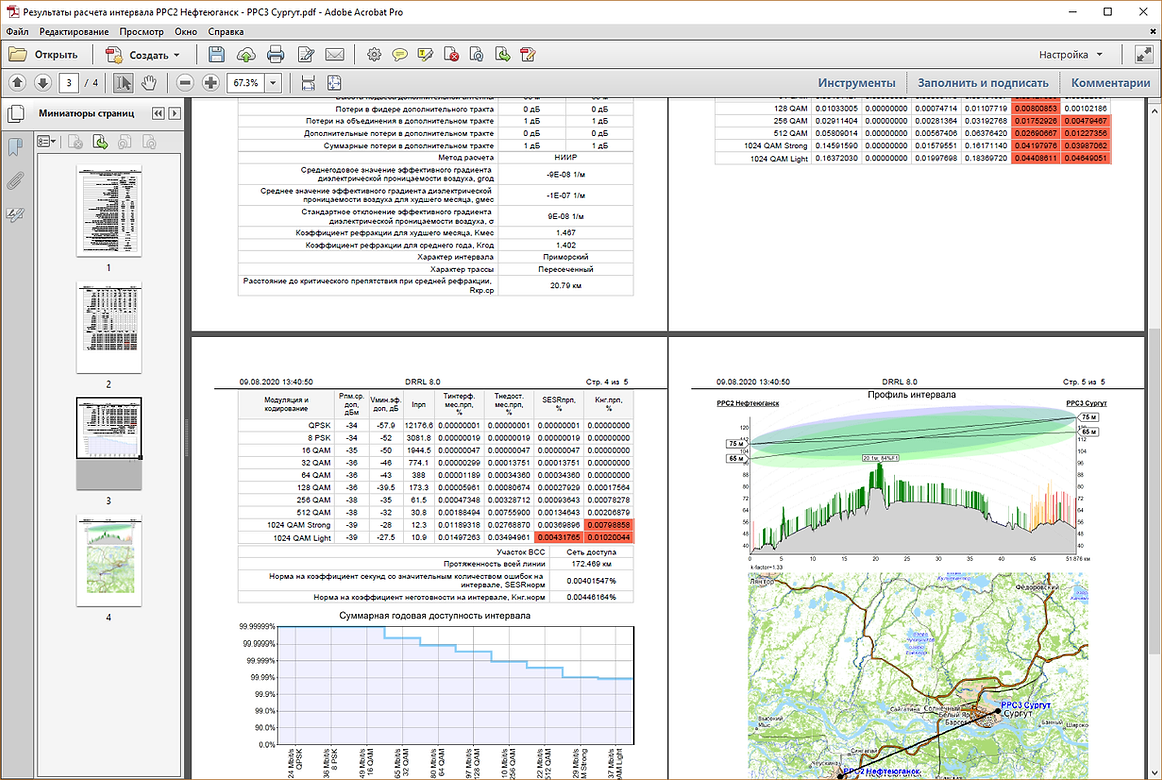Open the zoom level dropdown arrow

273,83
